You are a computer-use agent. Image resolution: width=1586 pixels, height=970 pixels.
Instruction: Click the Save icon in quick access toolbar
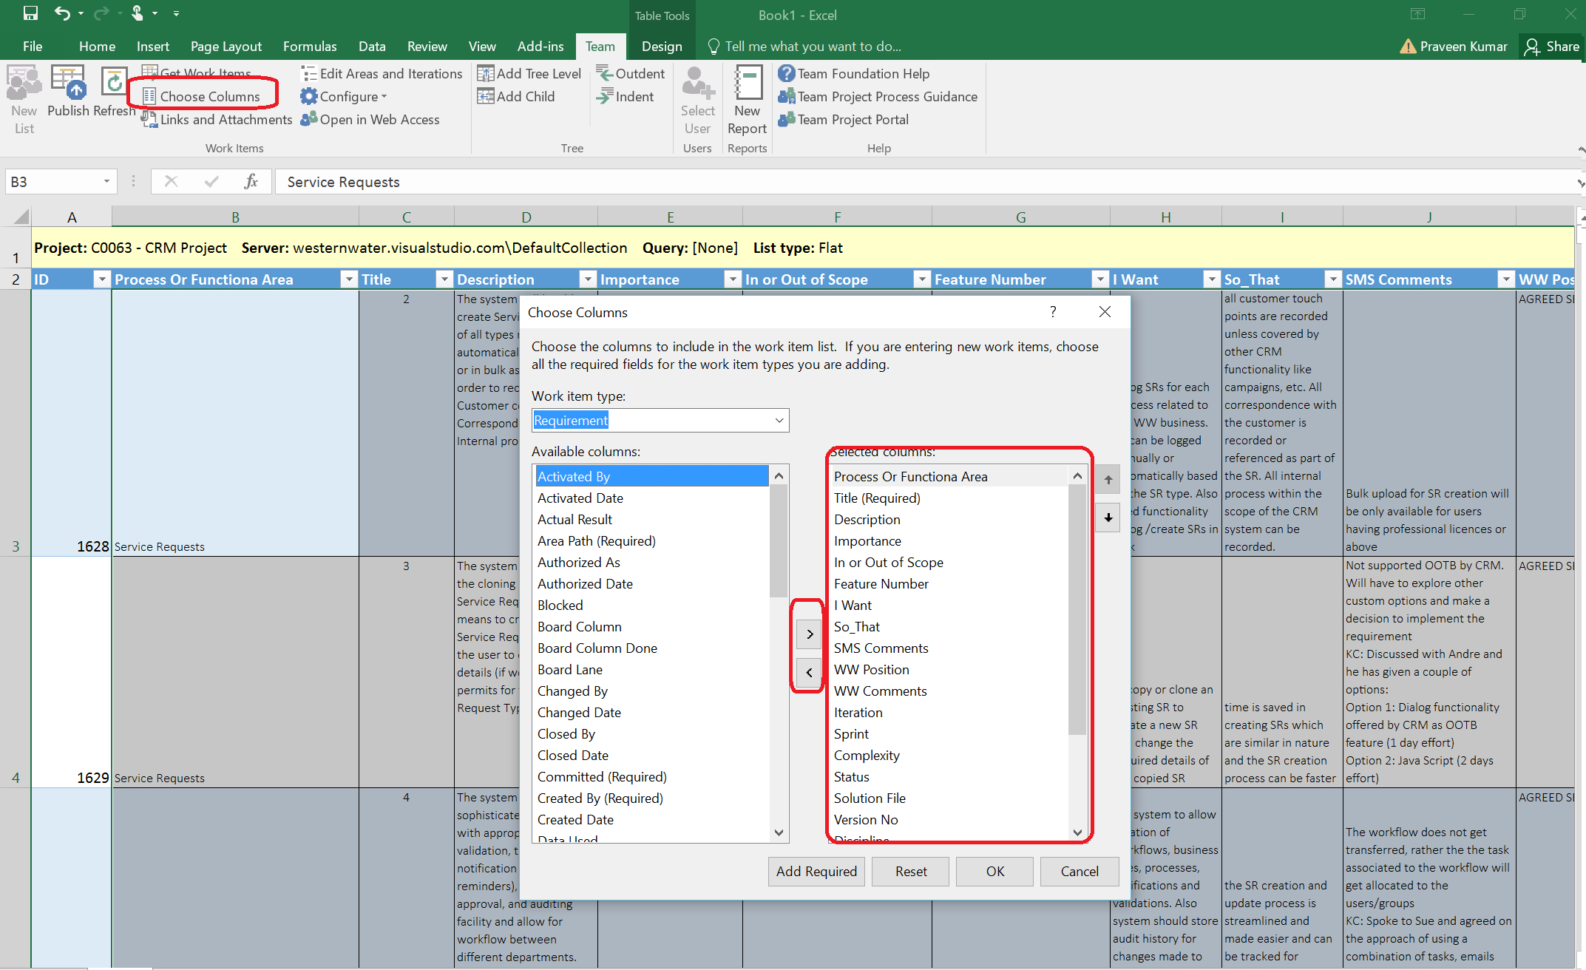click(x=30, y=13)
